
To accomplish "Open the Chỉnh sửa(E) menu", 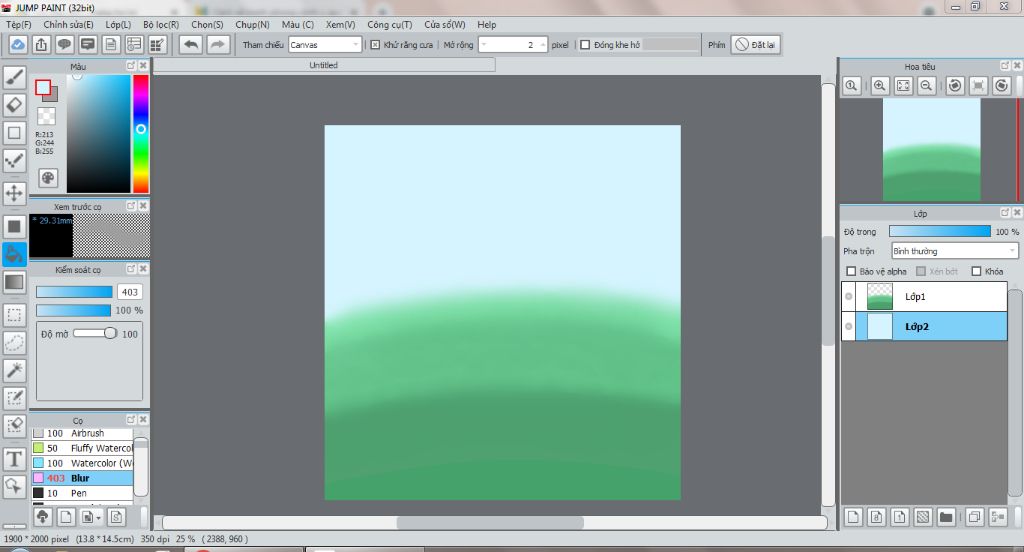I will coord(69,24).
